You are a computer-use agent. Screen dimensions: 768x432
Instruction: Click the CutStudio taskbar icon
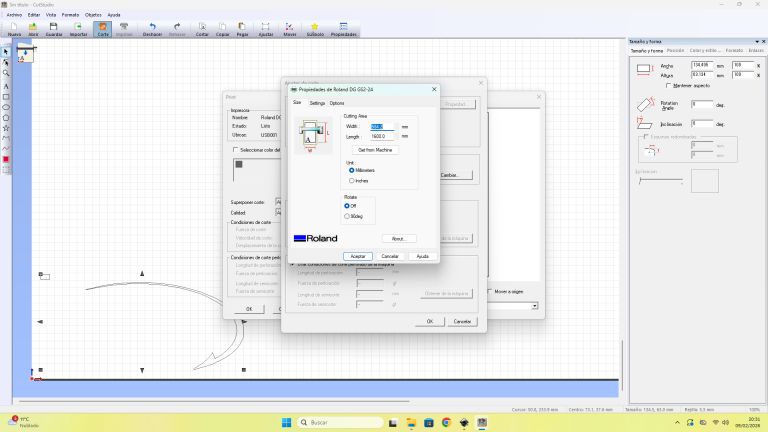pyautogui.click(x=482, y=422)
